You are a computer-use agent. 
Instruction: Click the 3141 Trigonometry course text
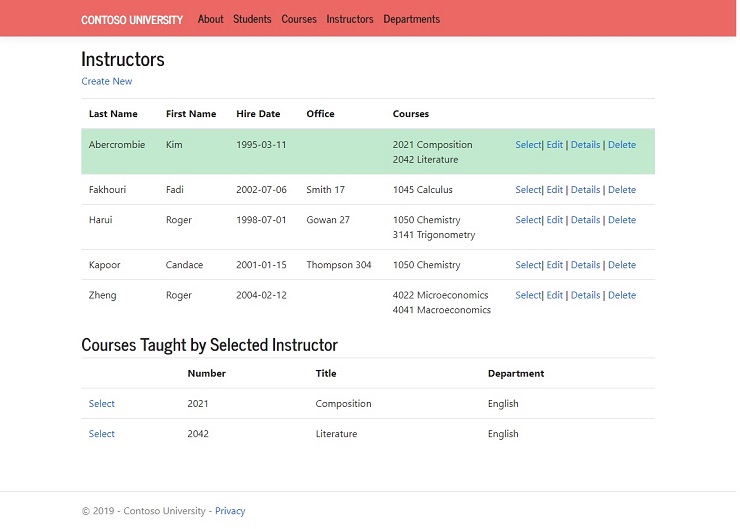[434, 235]
